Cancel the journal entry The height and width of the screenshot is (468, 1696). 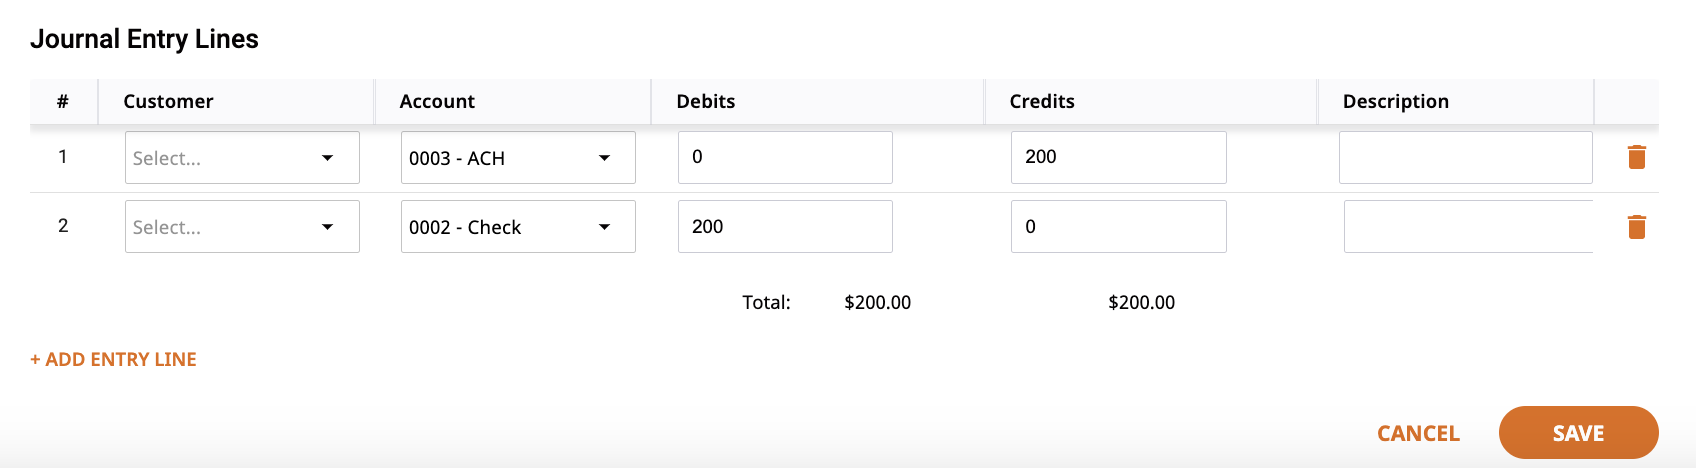[1418, 433]
